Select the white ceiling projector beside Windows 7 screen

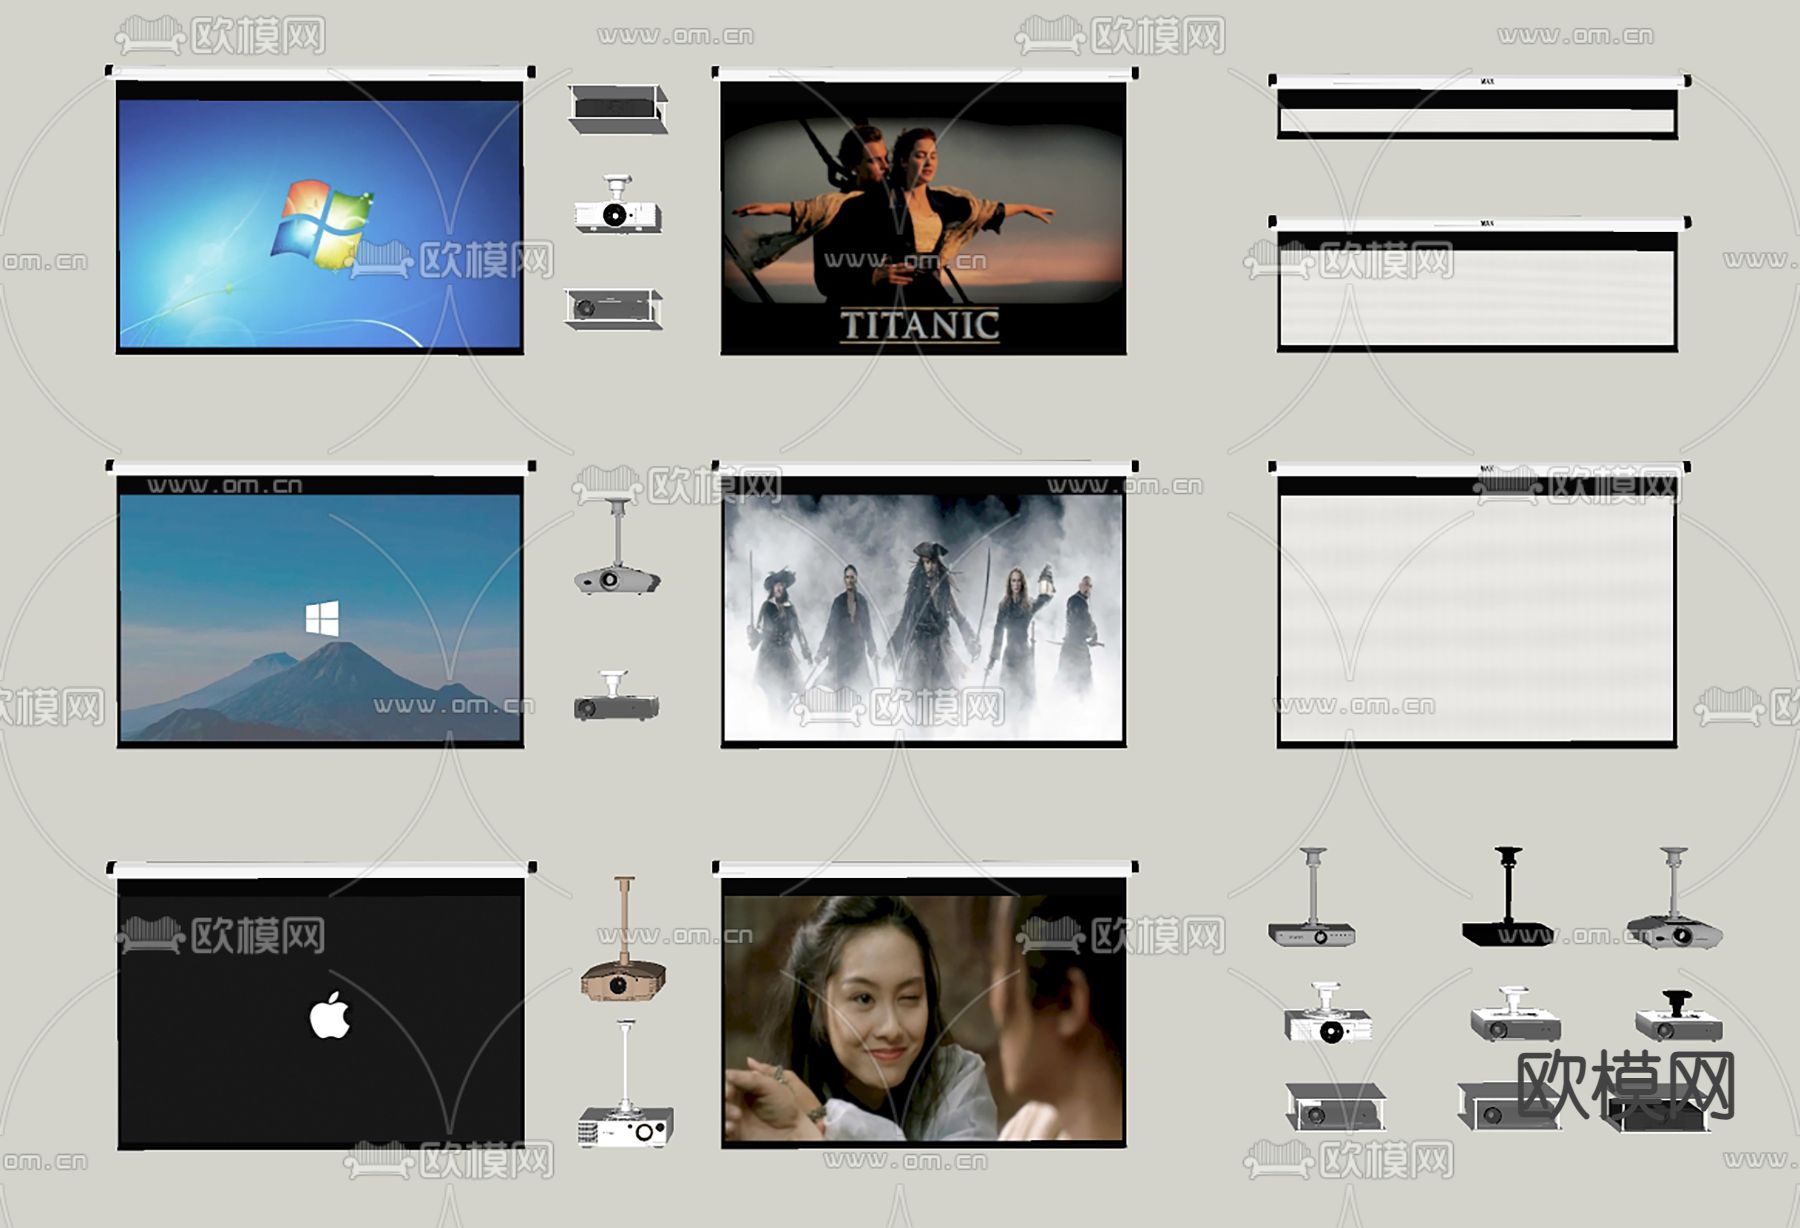click(618, 205)
